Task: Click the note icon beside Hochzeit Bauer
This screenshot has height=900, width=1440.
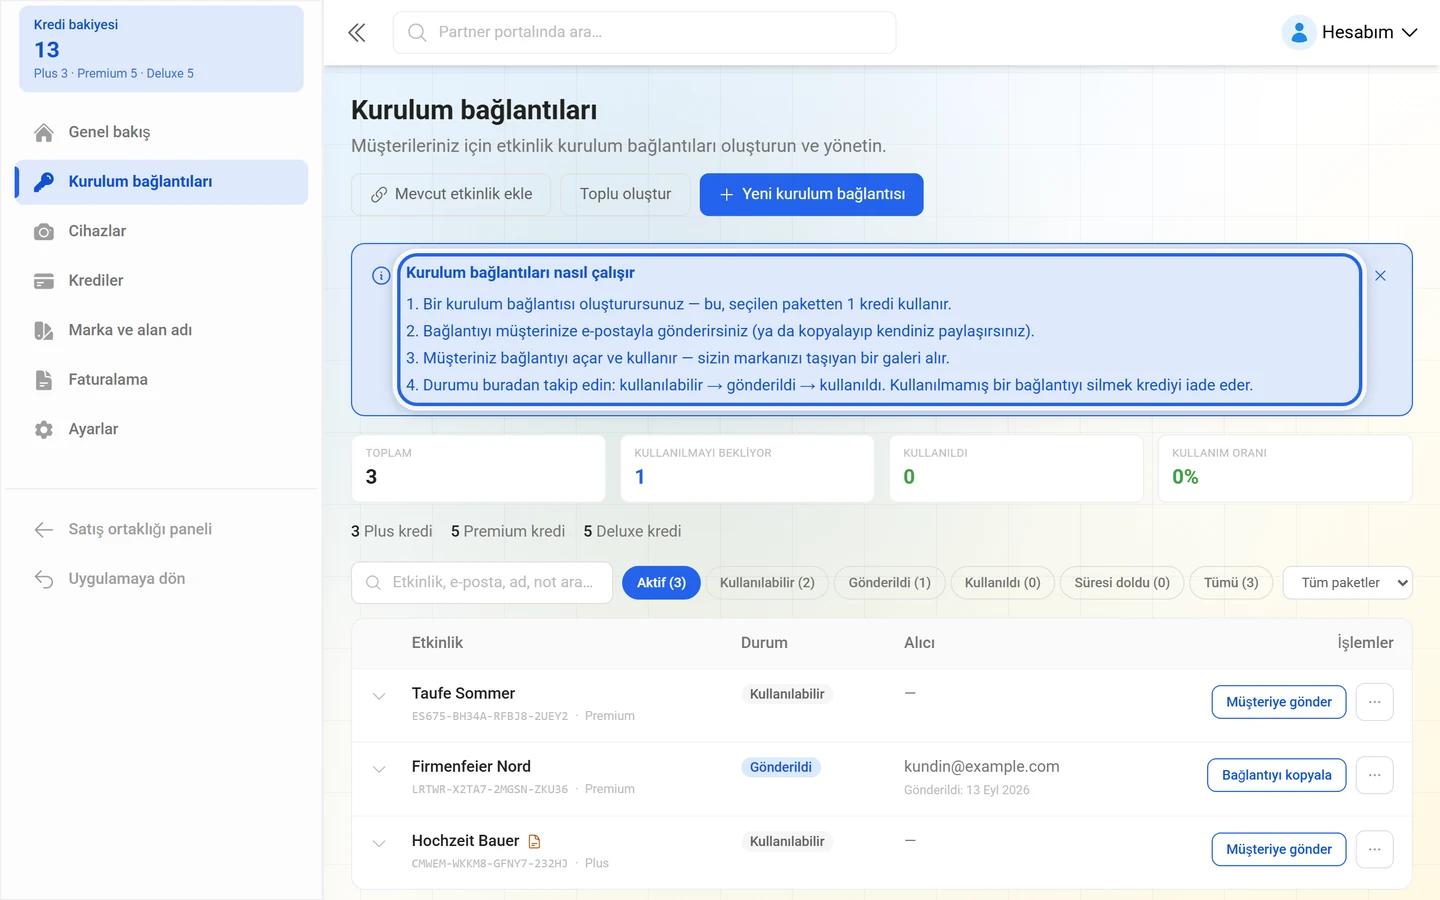Action: pyautogui.click(x=534, y=842)
